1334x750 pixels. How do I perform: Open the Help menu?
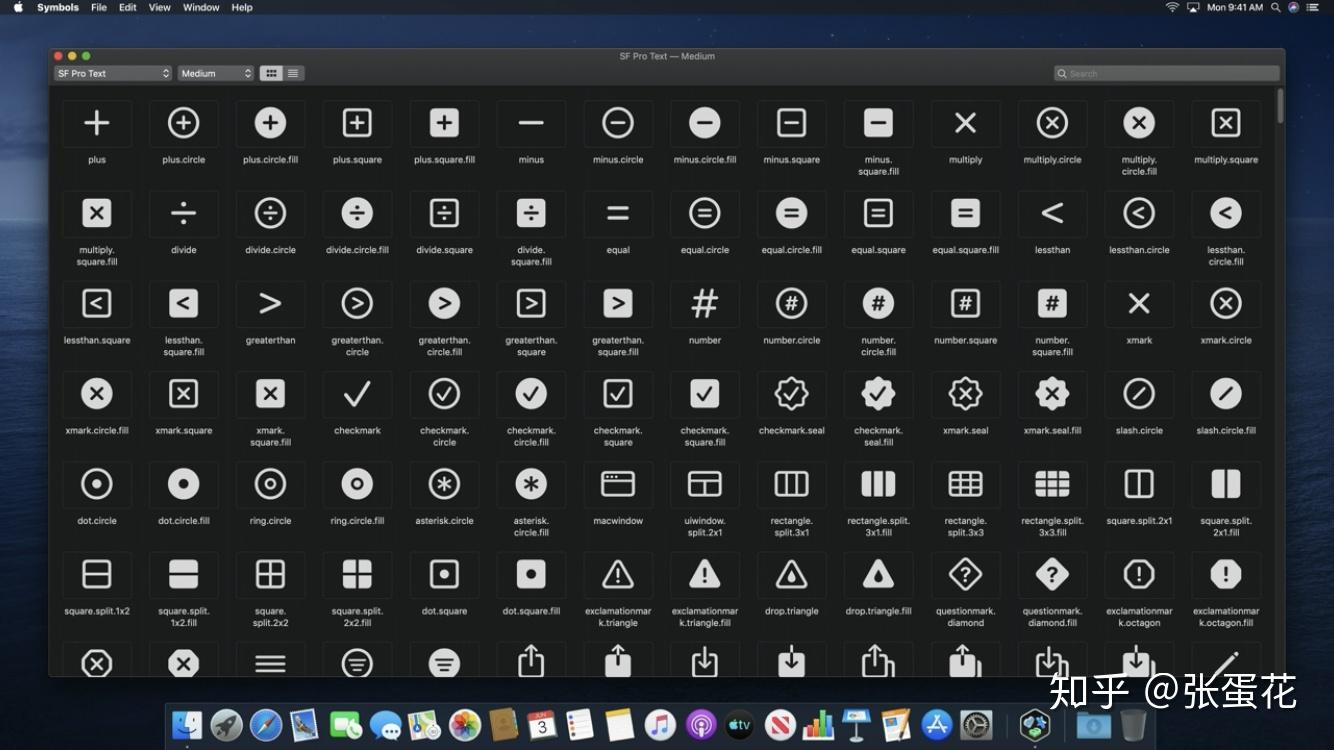tap(242, 7)
